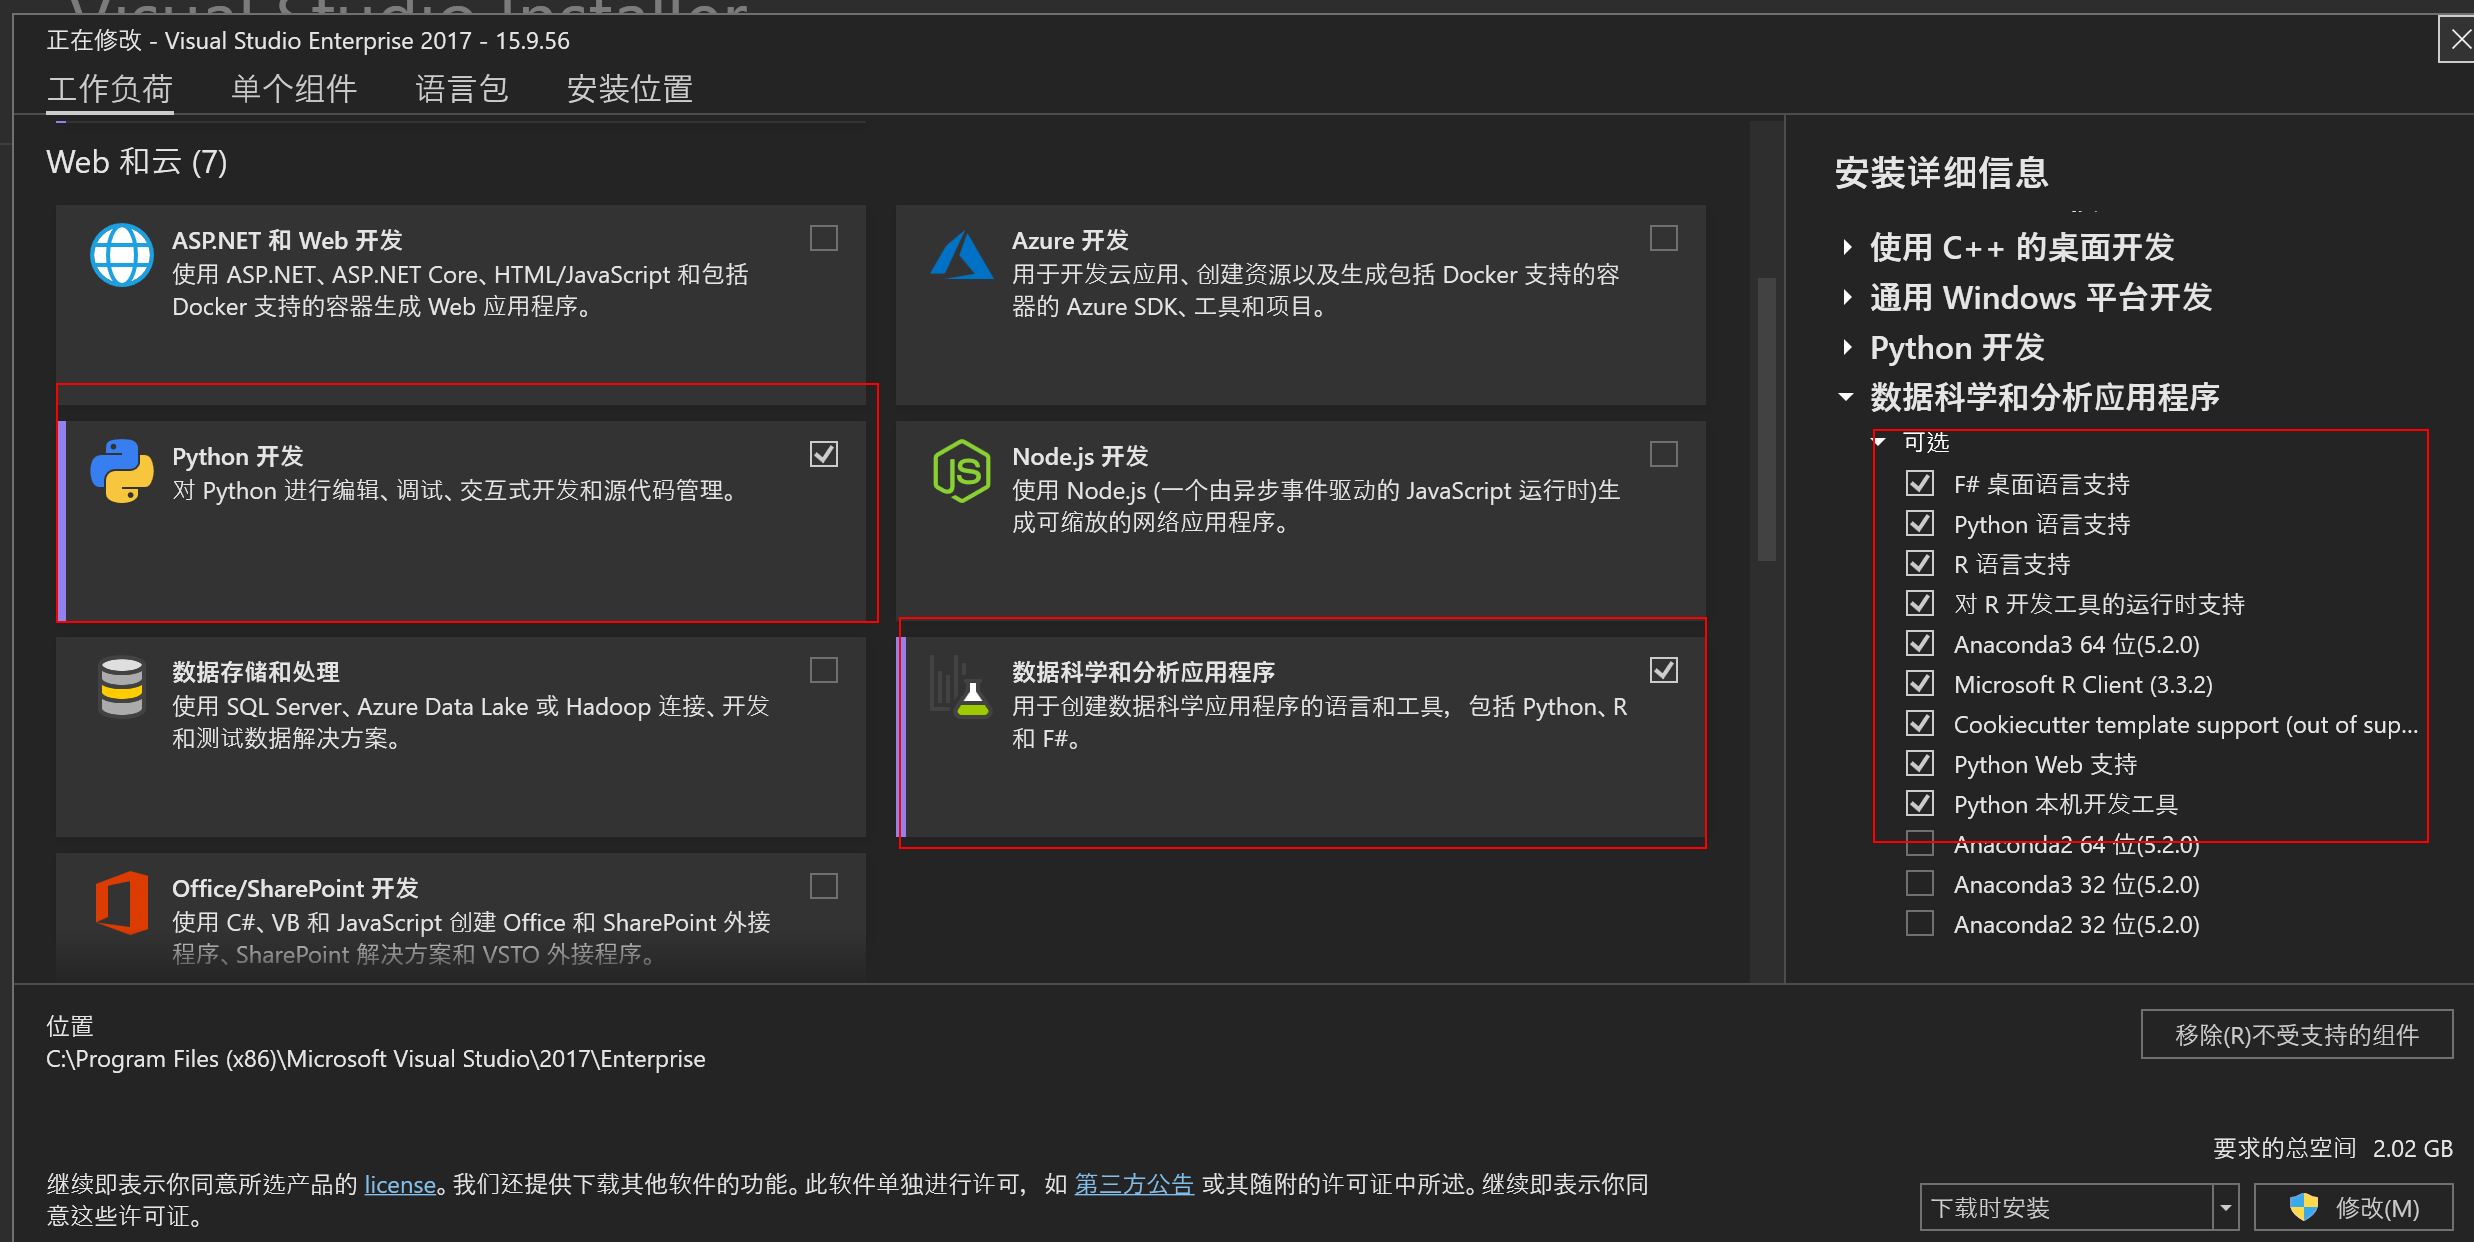Expand 通用 Windows 平台开发 details
2474x1242 pixels.
[x=1847, y=297]
